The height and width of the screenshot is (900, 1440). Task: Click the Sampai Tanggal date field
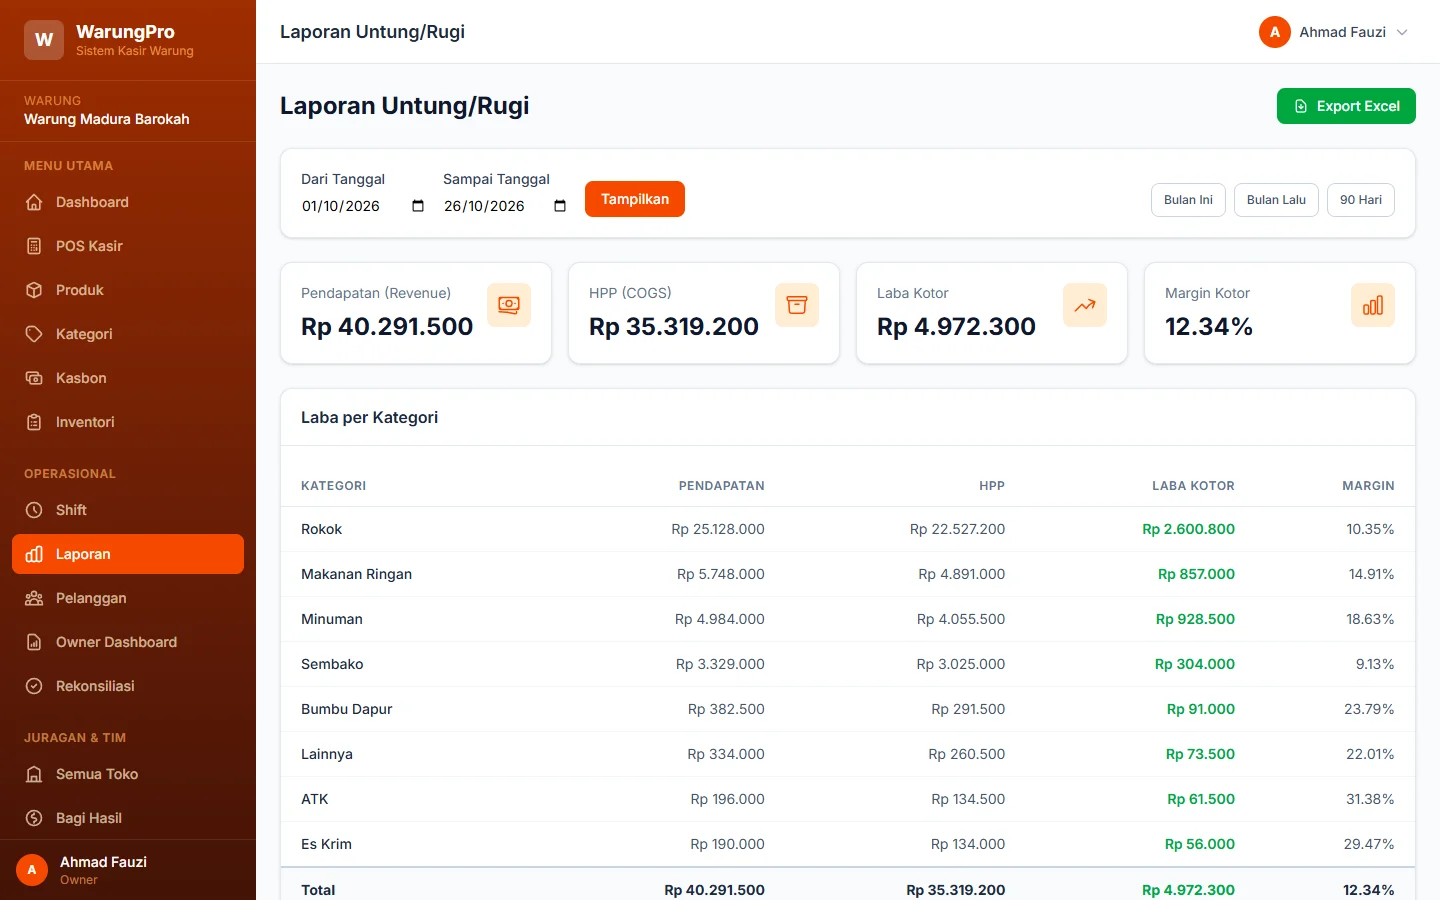pyautogui.click(x=506, y=206)
